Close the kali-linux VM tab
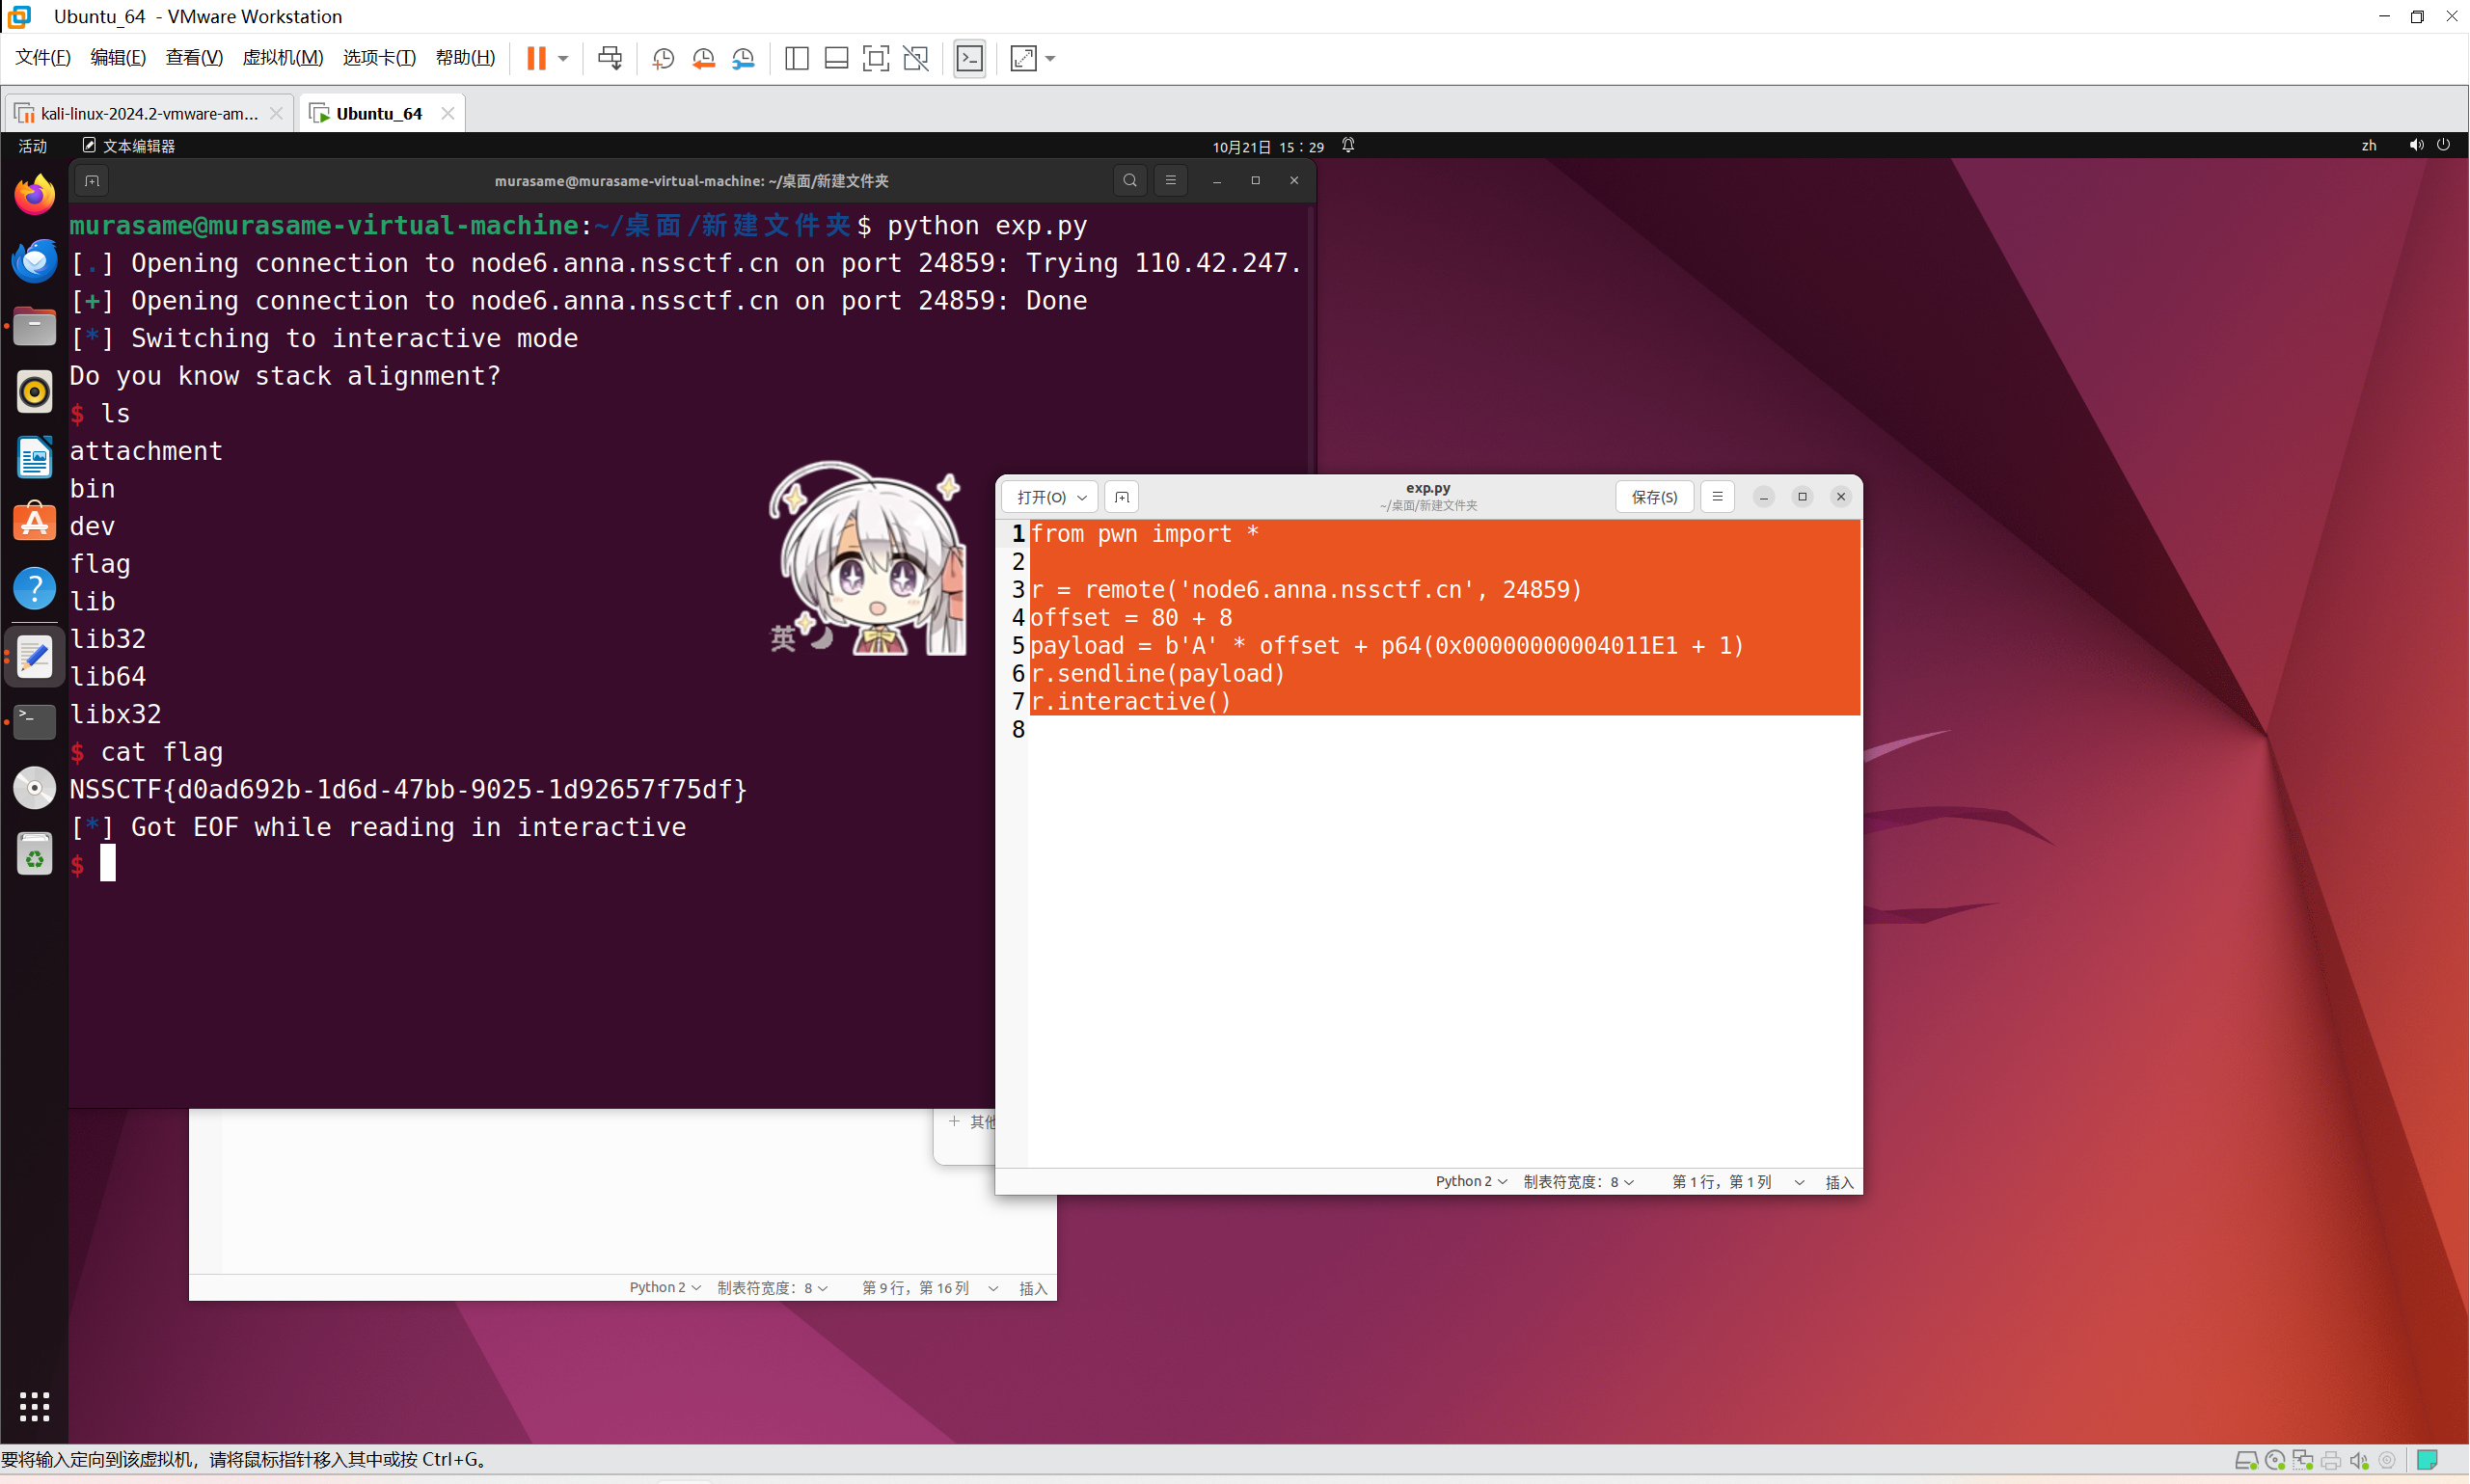This screenshot has height=1484, width=2470. 276,113
